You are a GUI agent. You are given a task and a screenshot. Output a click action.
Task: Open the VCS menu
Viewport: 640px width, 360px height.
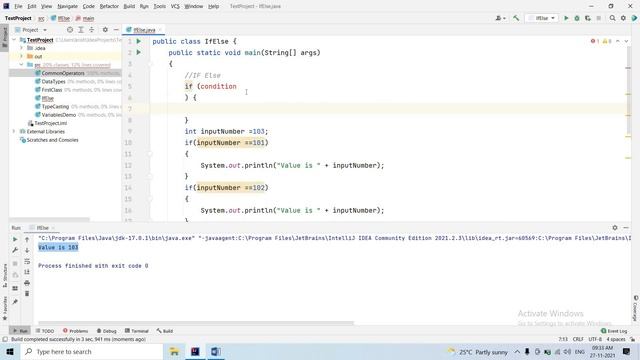175,7
